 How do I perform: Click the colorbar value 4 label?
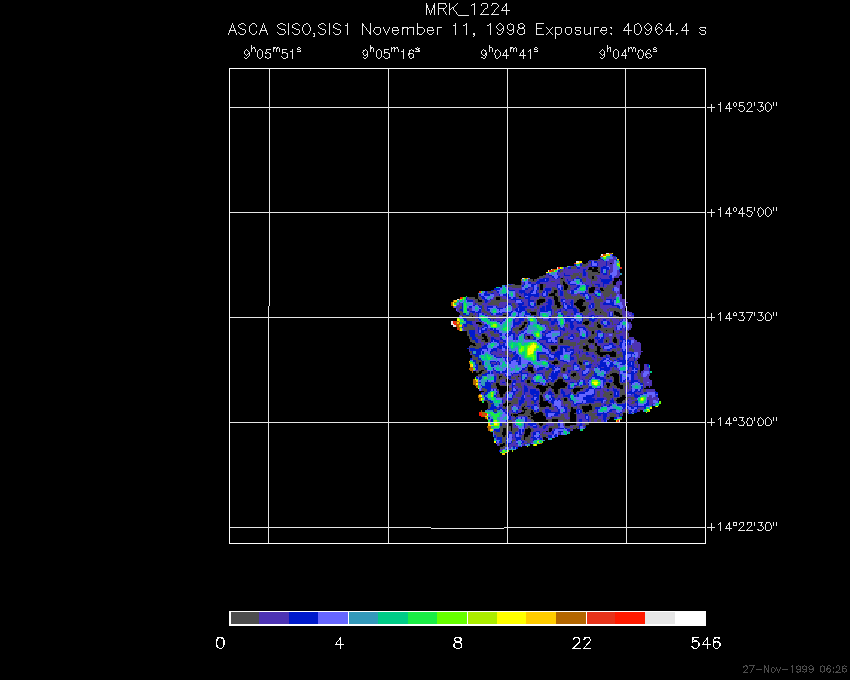pos(339,643)
